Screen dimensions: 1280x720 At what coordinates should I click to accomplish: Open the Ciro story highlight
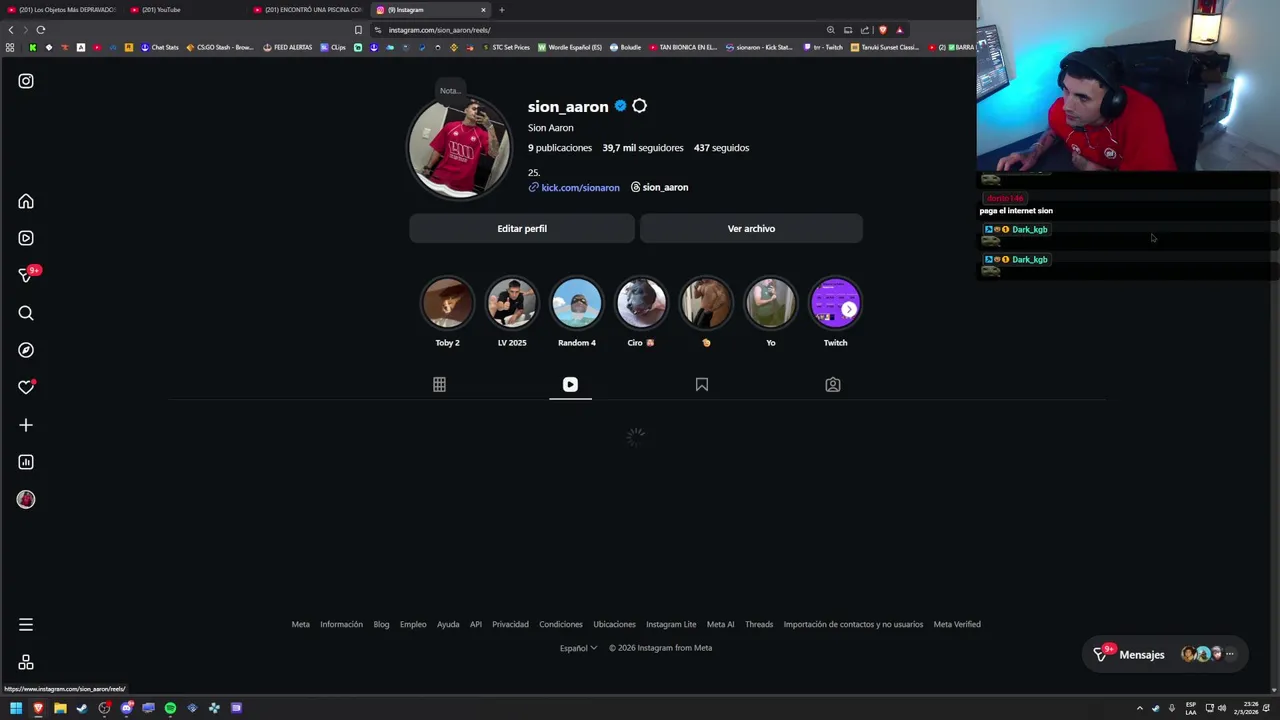[641, 303]
